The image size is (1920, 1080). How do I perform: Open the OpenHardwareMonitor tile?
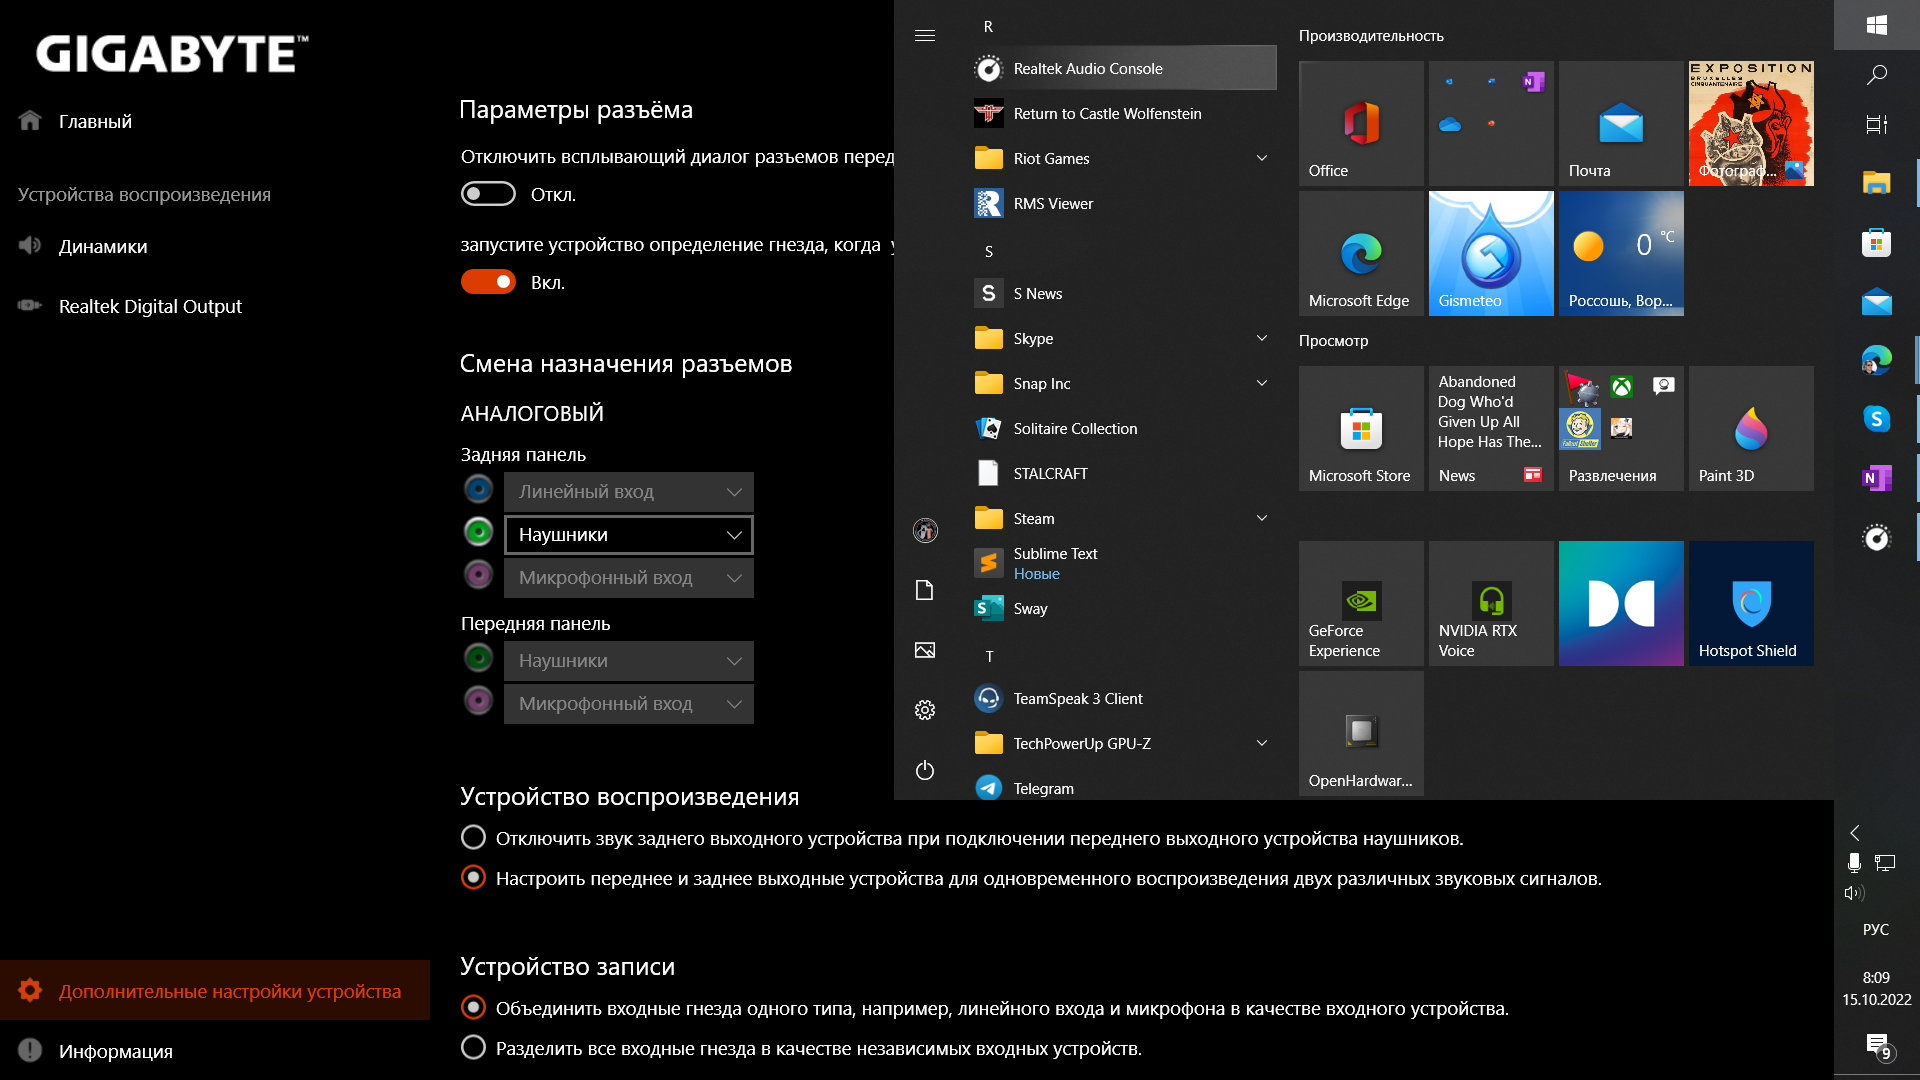1361,733
